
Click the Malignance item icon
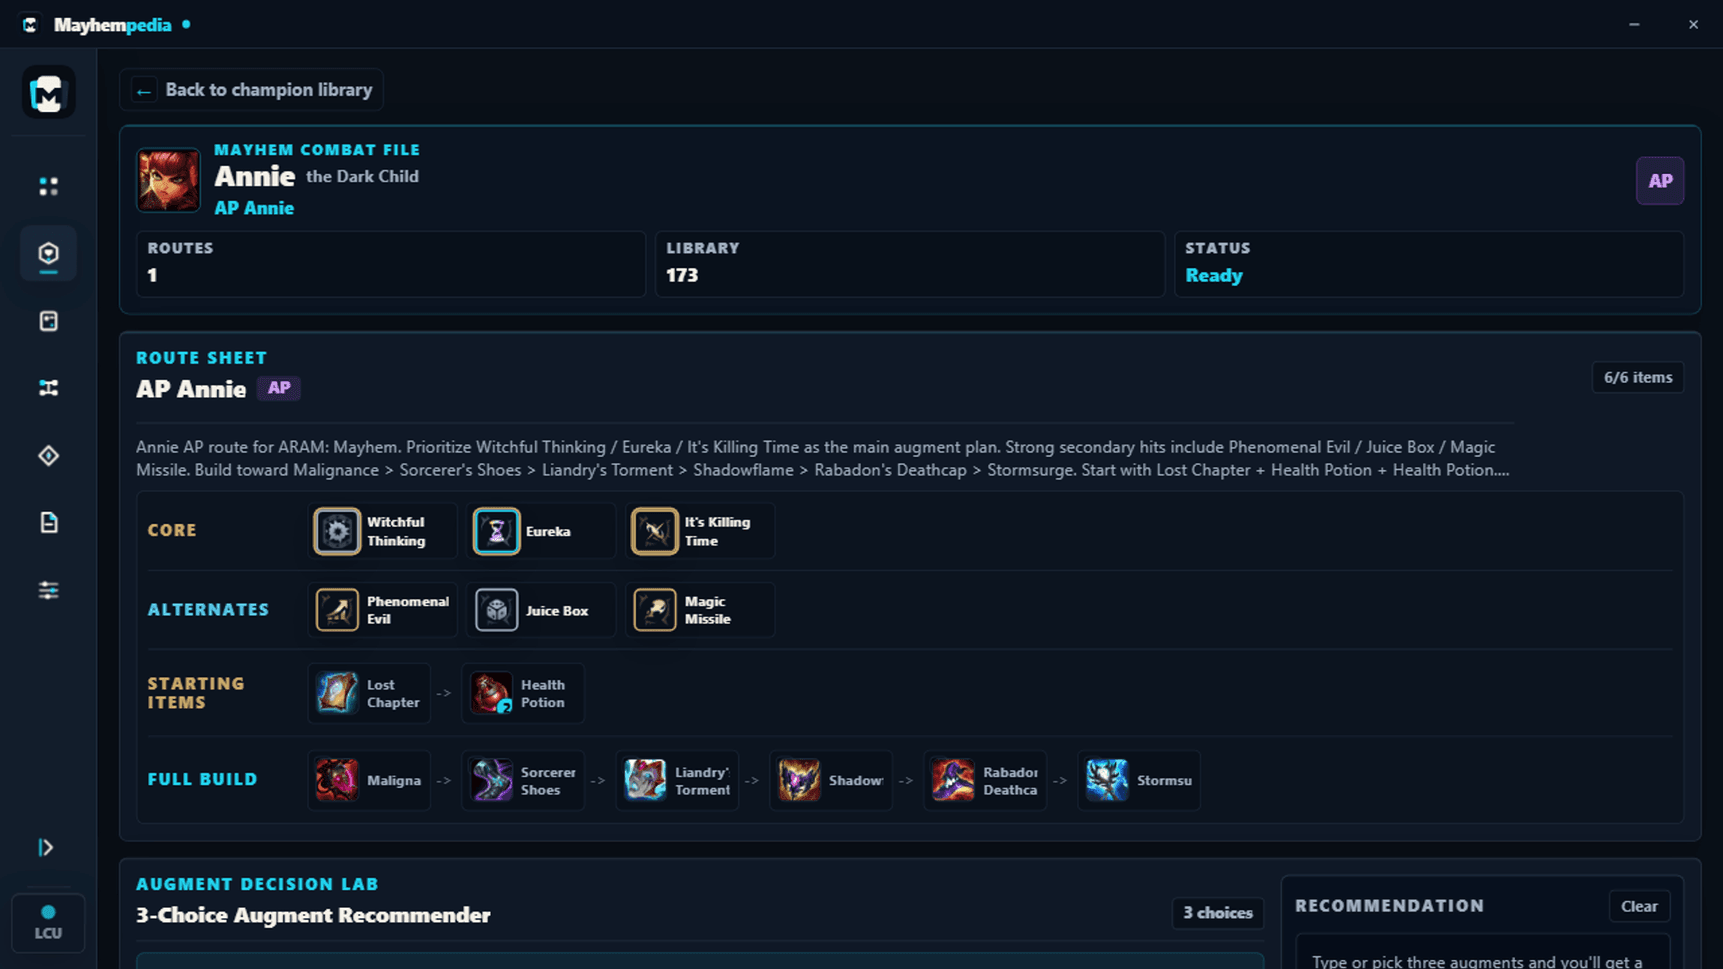(x=337, y=780)
